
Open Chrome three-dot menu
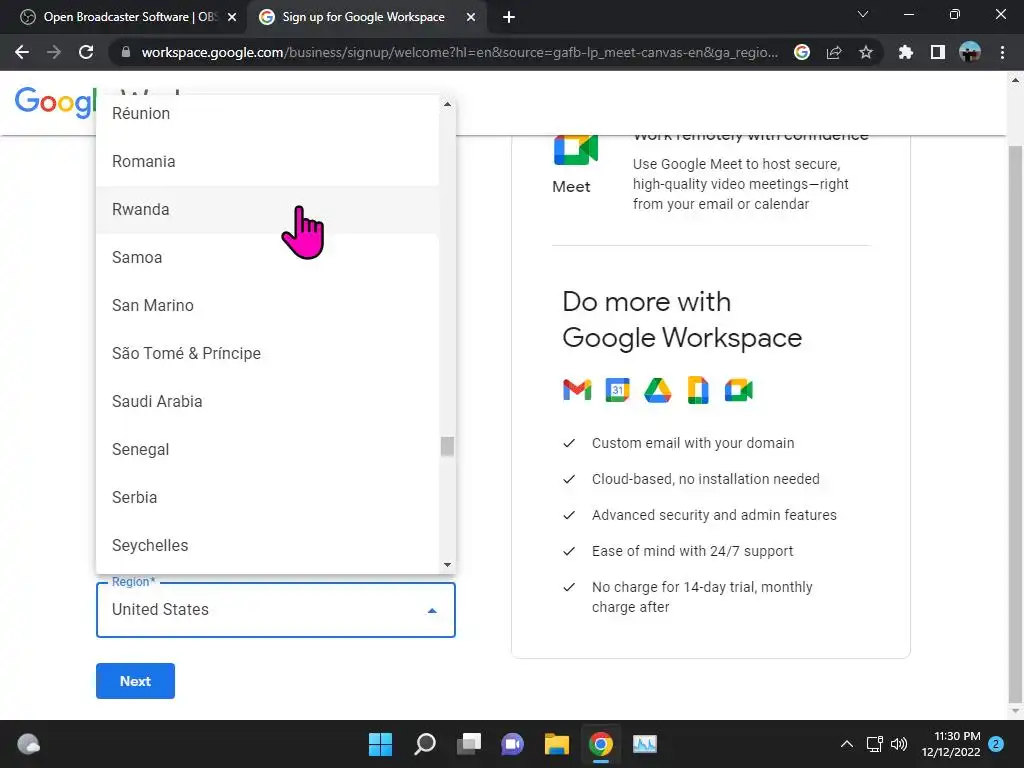[x=1002, y=52]
